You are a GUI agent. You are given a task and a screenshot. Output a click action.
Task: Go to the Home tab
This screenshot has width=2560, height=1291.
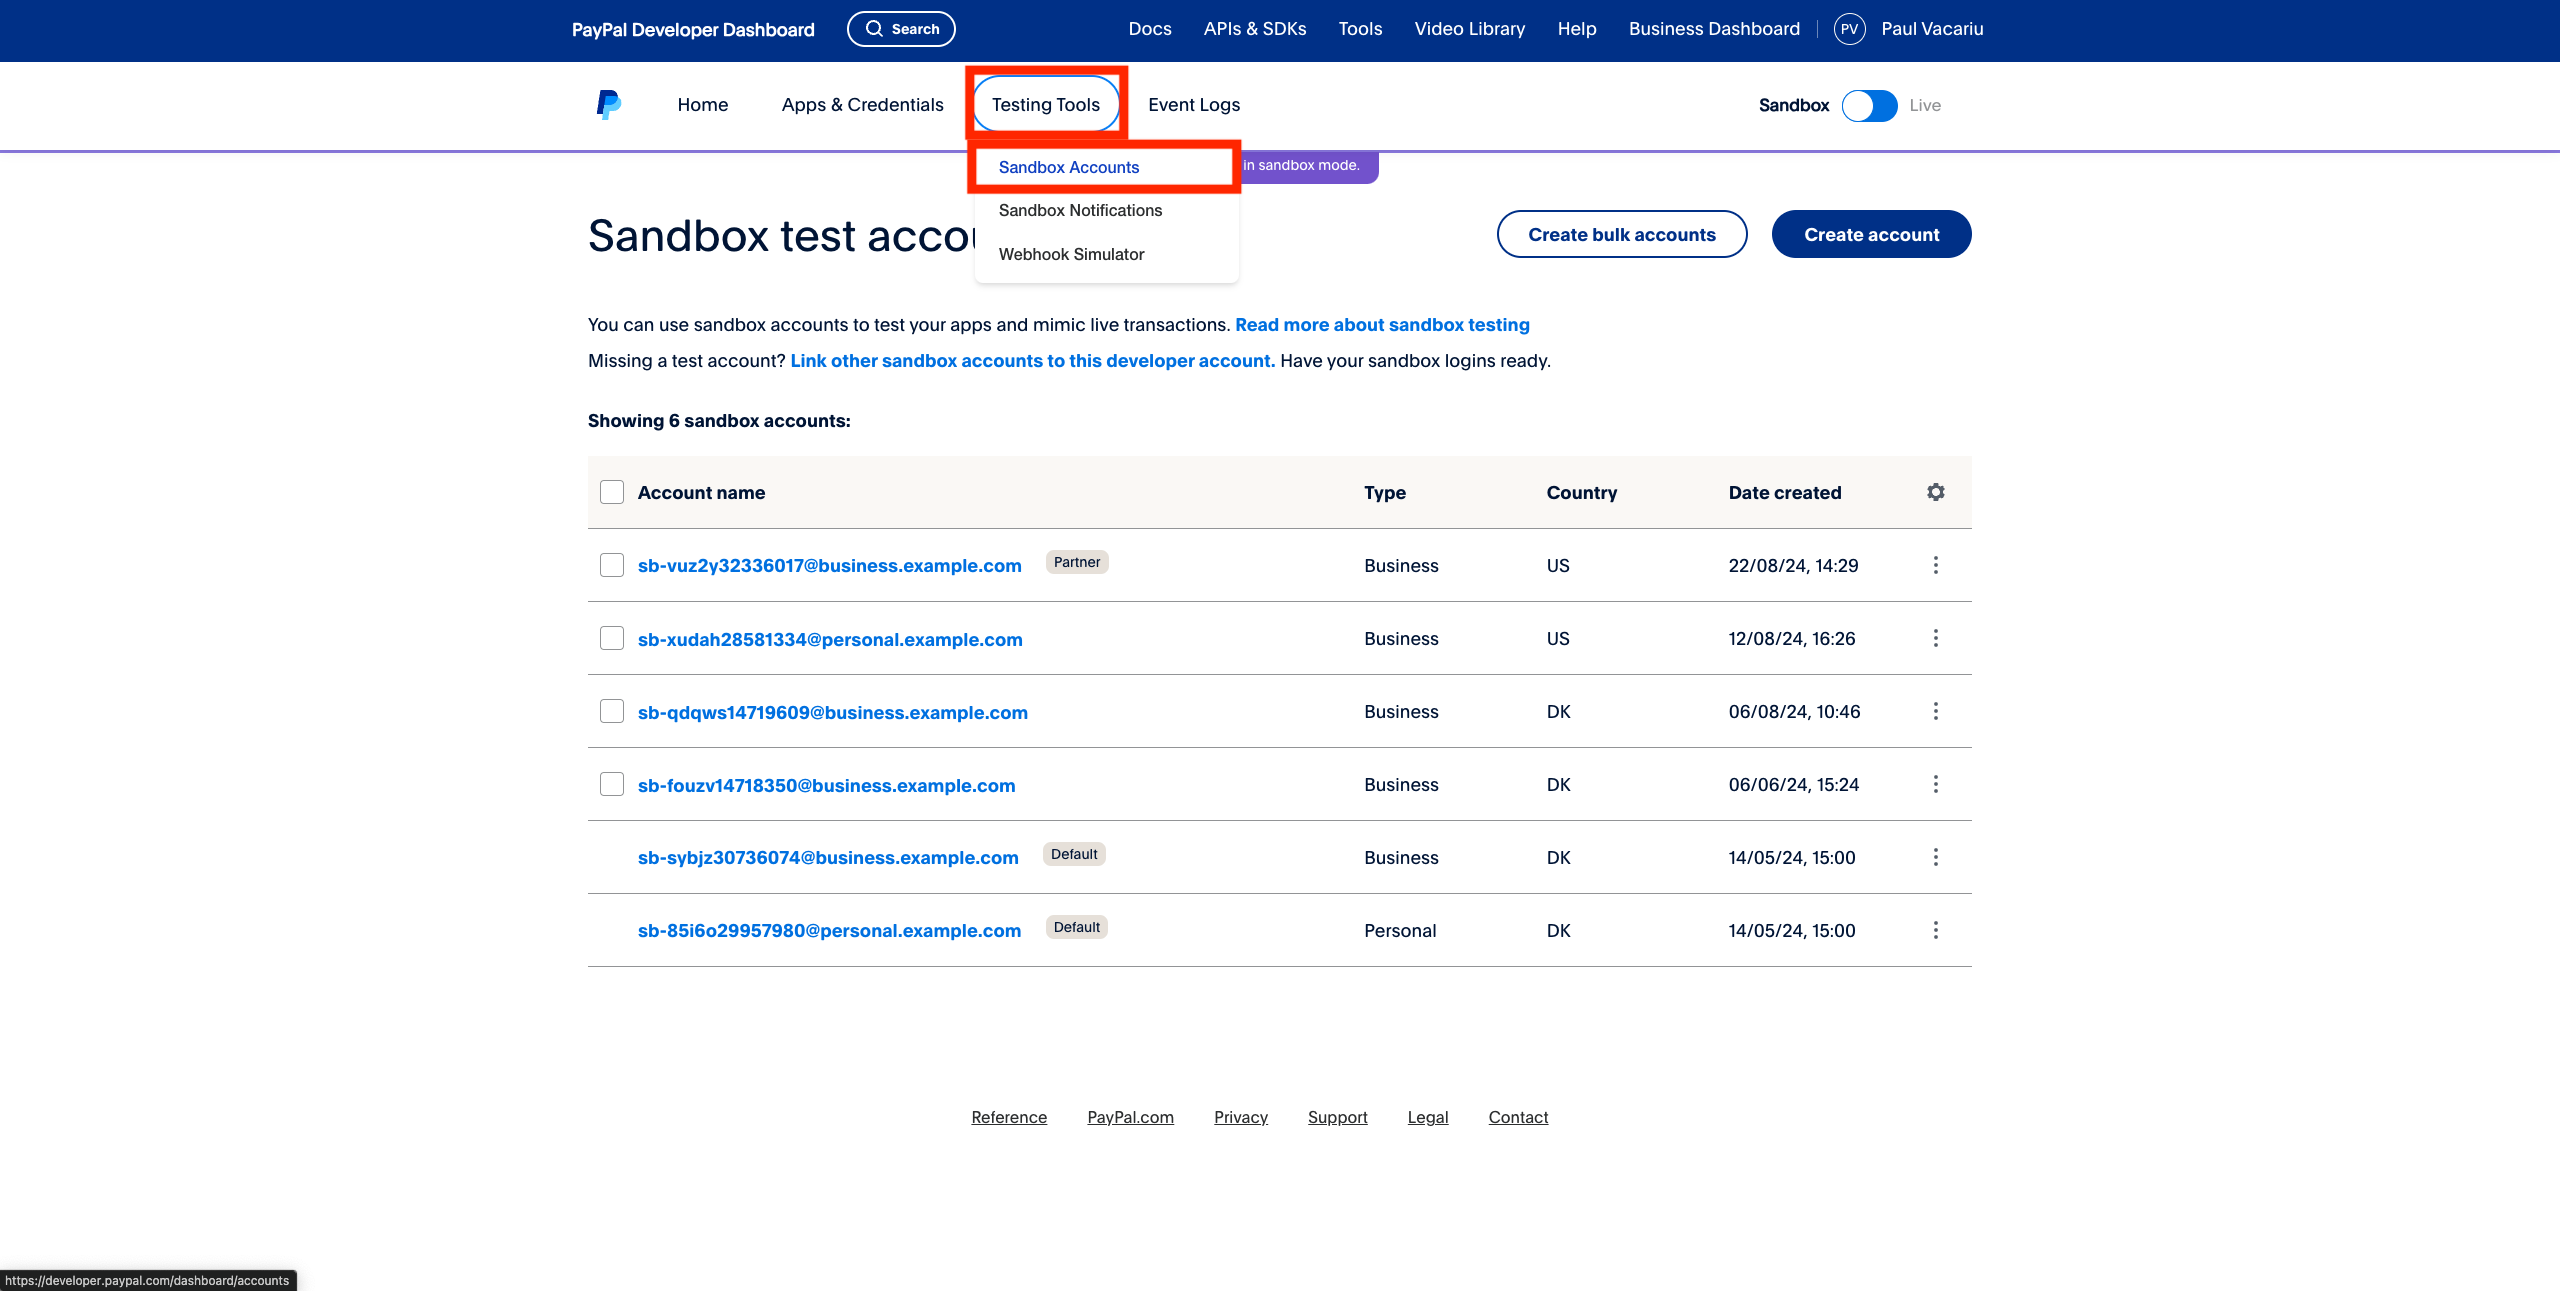click(703, 104)
